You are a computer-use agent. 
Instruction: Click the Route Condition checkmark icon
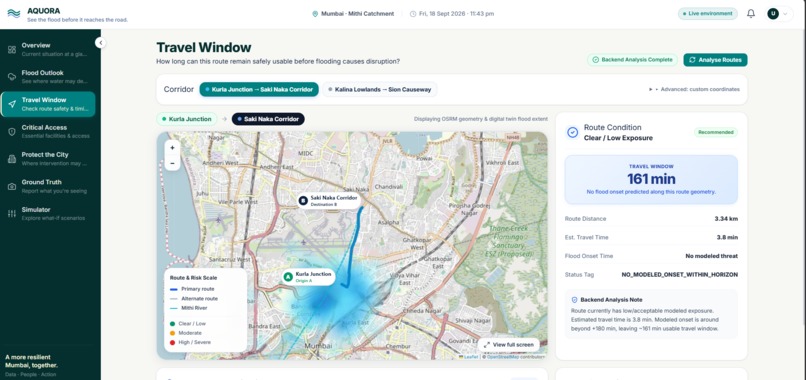tap(572, 132)
